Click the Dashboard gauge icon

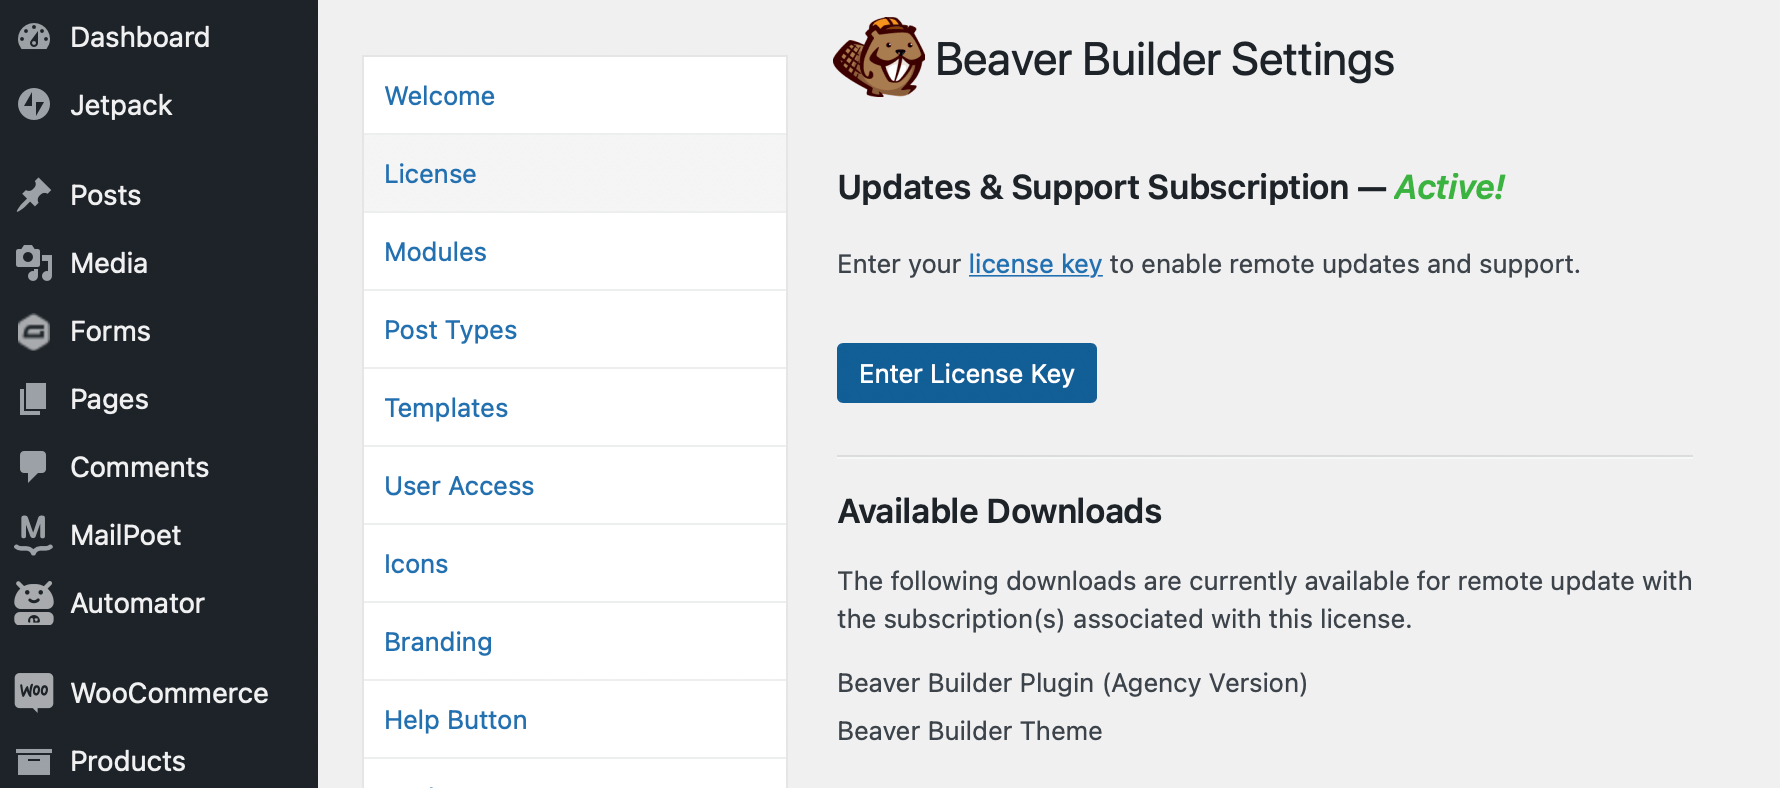34,37
